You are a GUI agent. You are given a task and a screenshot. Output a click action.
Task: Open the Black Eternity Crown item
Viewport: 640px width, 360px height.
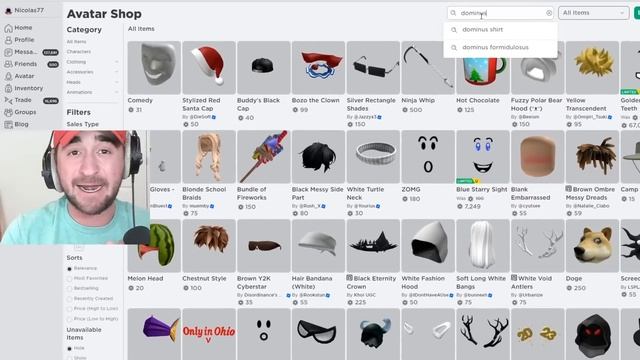[373, 246]
